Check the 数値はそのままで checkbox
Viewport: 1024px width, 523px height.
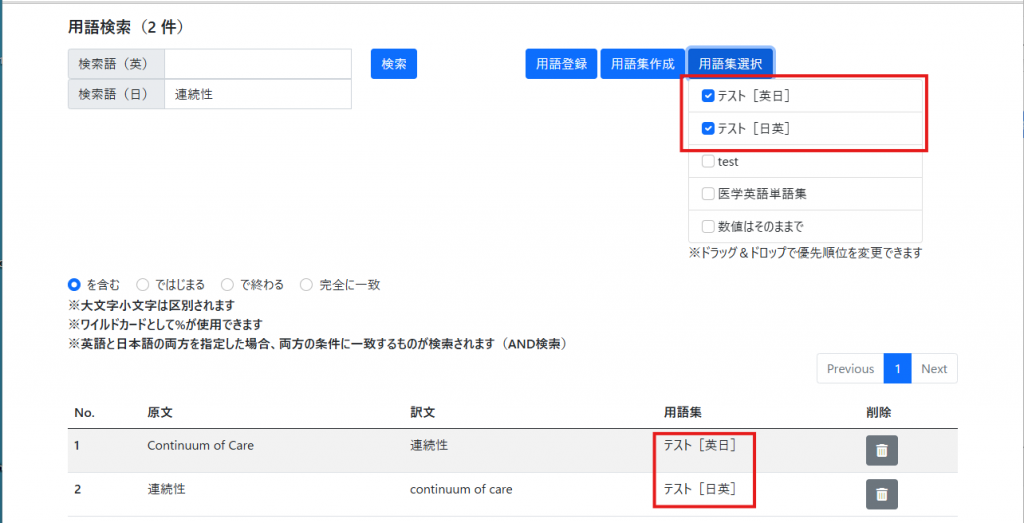tap(708, 226)
